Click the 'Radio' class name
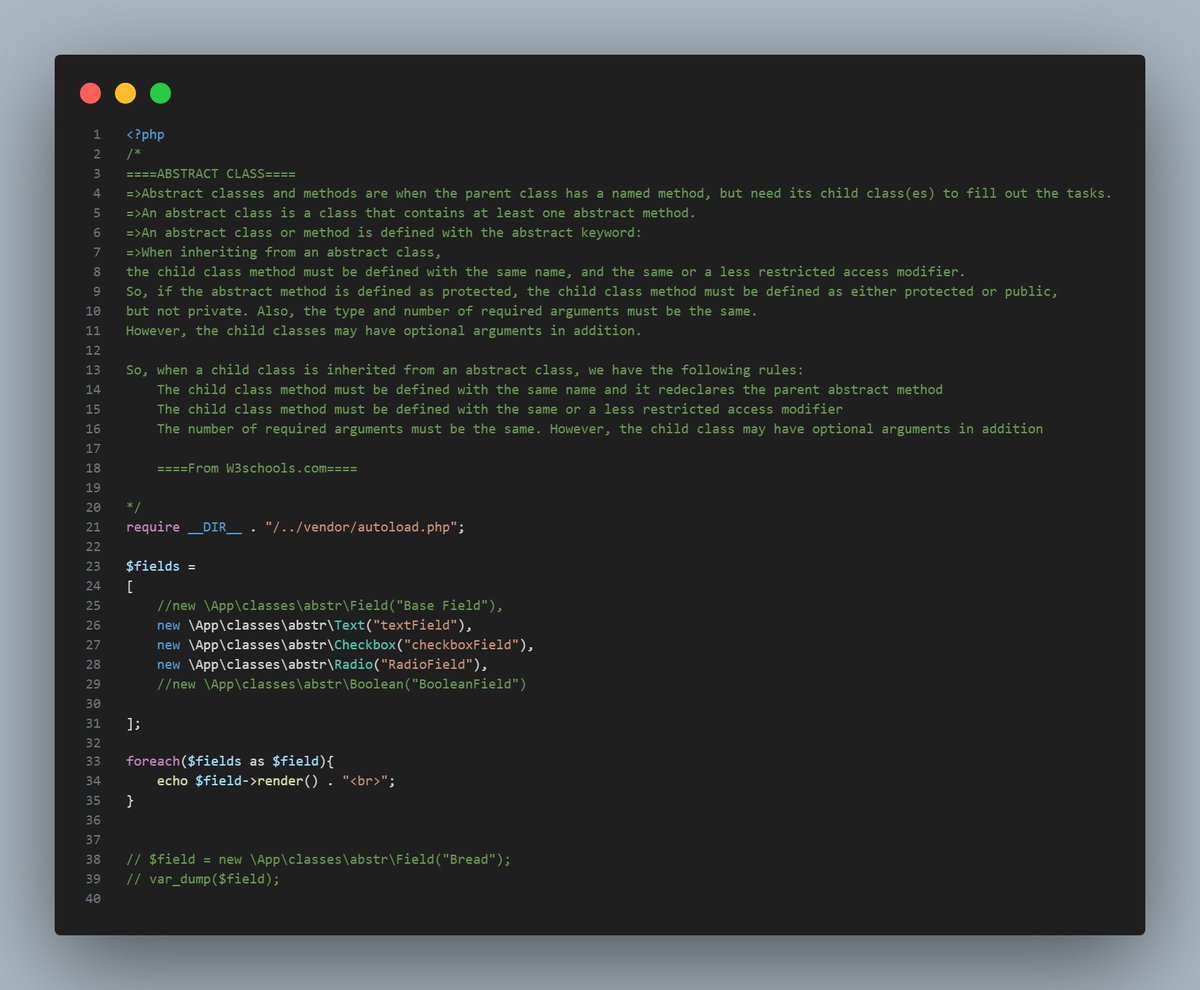Image resolution: width=1200 pixels, height=990 pixels. (x=354, y=664)
